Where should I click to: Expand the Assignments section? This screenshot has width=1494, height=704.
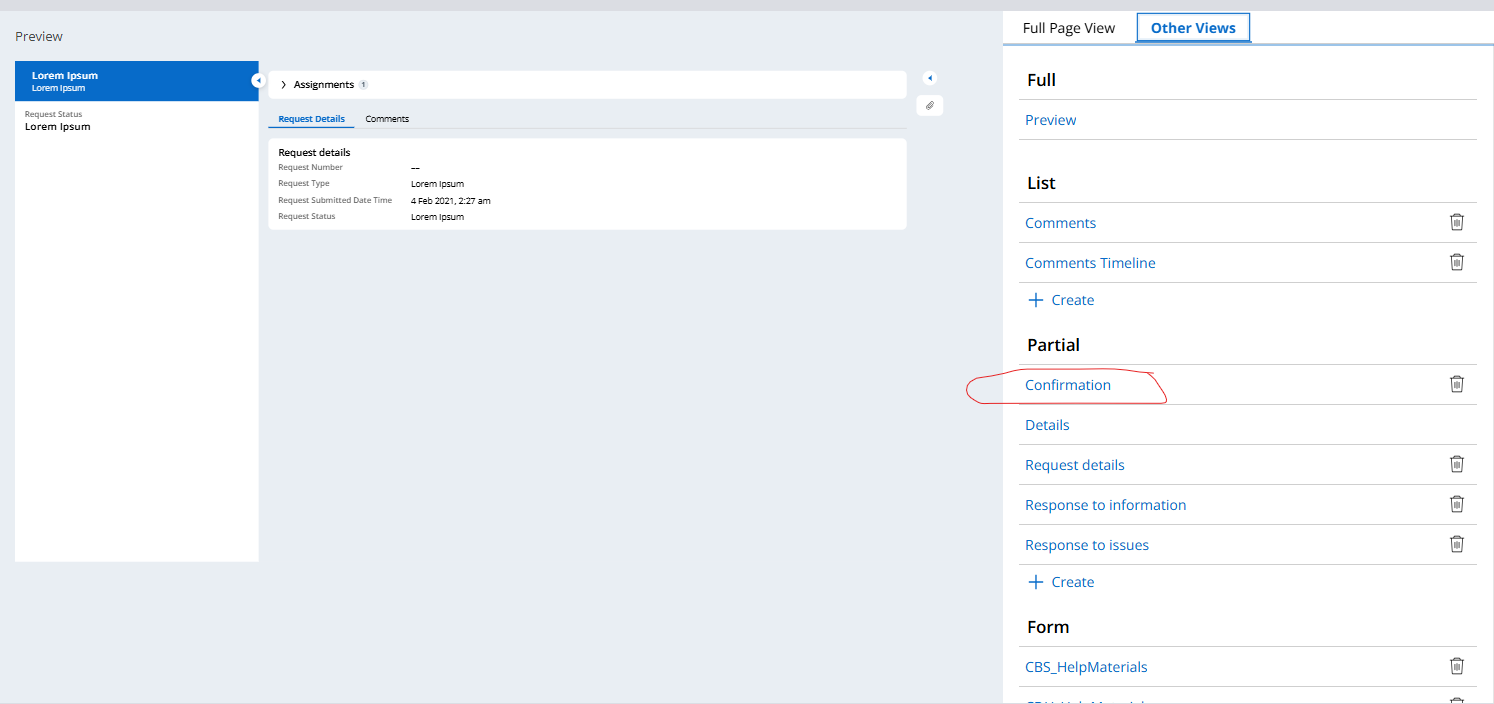[284, 85]
